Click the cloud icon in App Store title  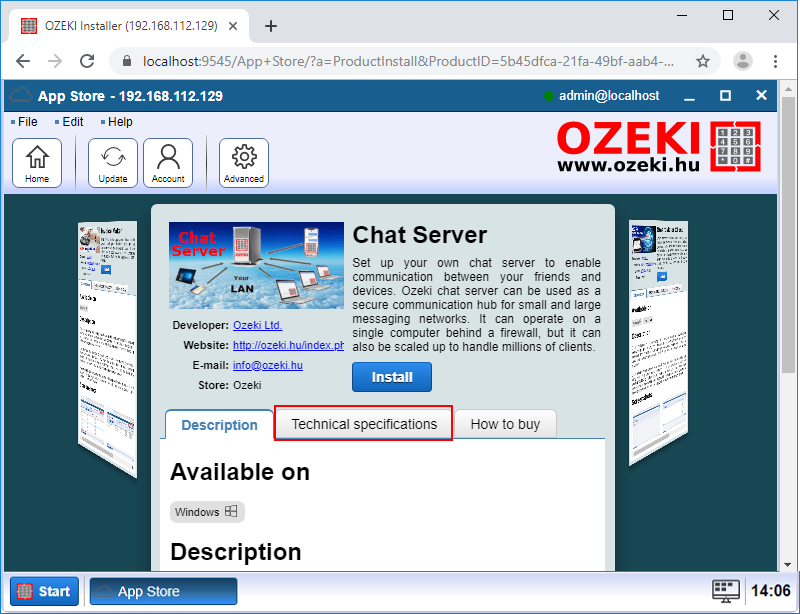point(21,95)
